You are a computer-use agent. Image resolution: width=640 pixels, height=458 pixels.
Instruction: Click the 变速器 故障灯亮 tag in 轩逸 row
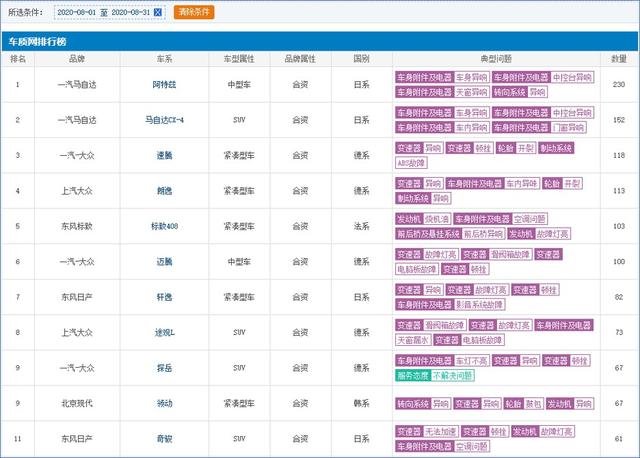click(x=477, y=290)
